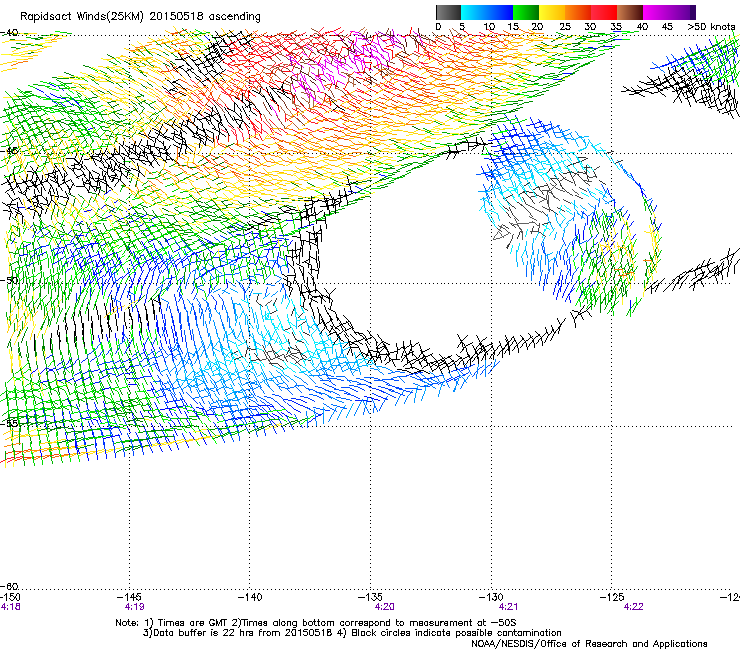Image resolution: width=740 pixels, height=650 pixels.
Task: Click the green 15-20 knots legend segment
Action: coord(526,12)
